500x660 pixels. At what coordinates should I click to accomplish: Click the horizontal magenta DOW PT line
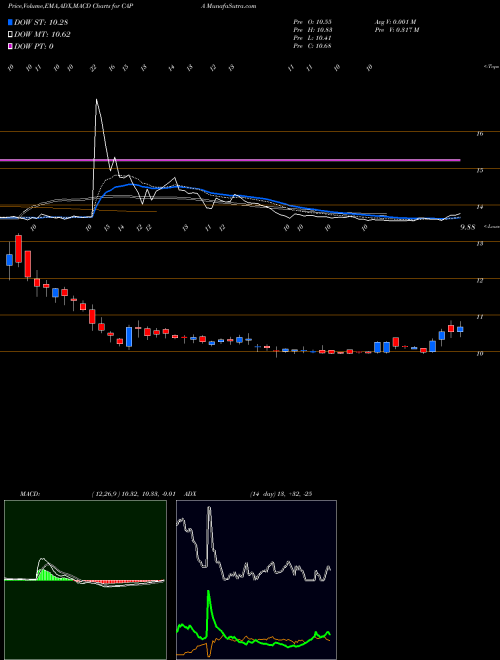[x=230, y=160]
